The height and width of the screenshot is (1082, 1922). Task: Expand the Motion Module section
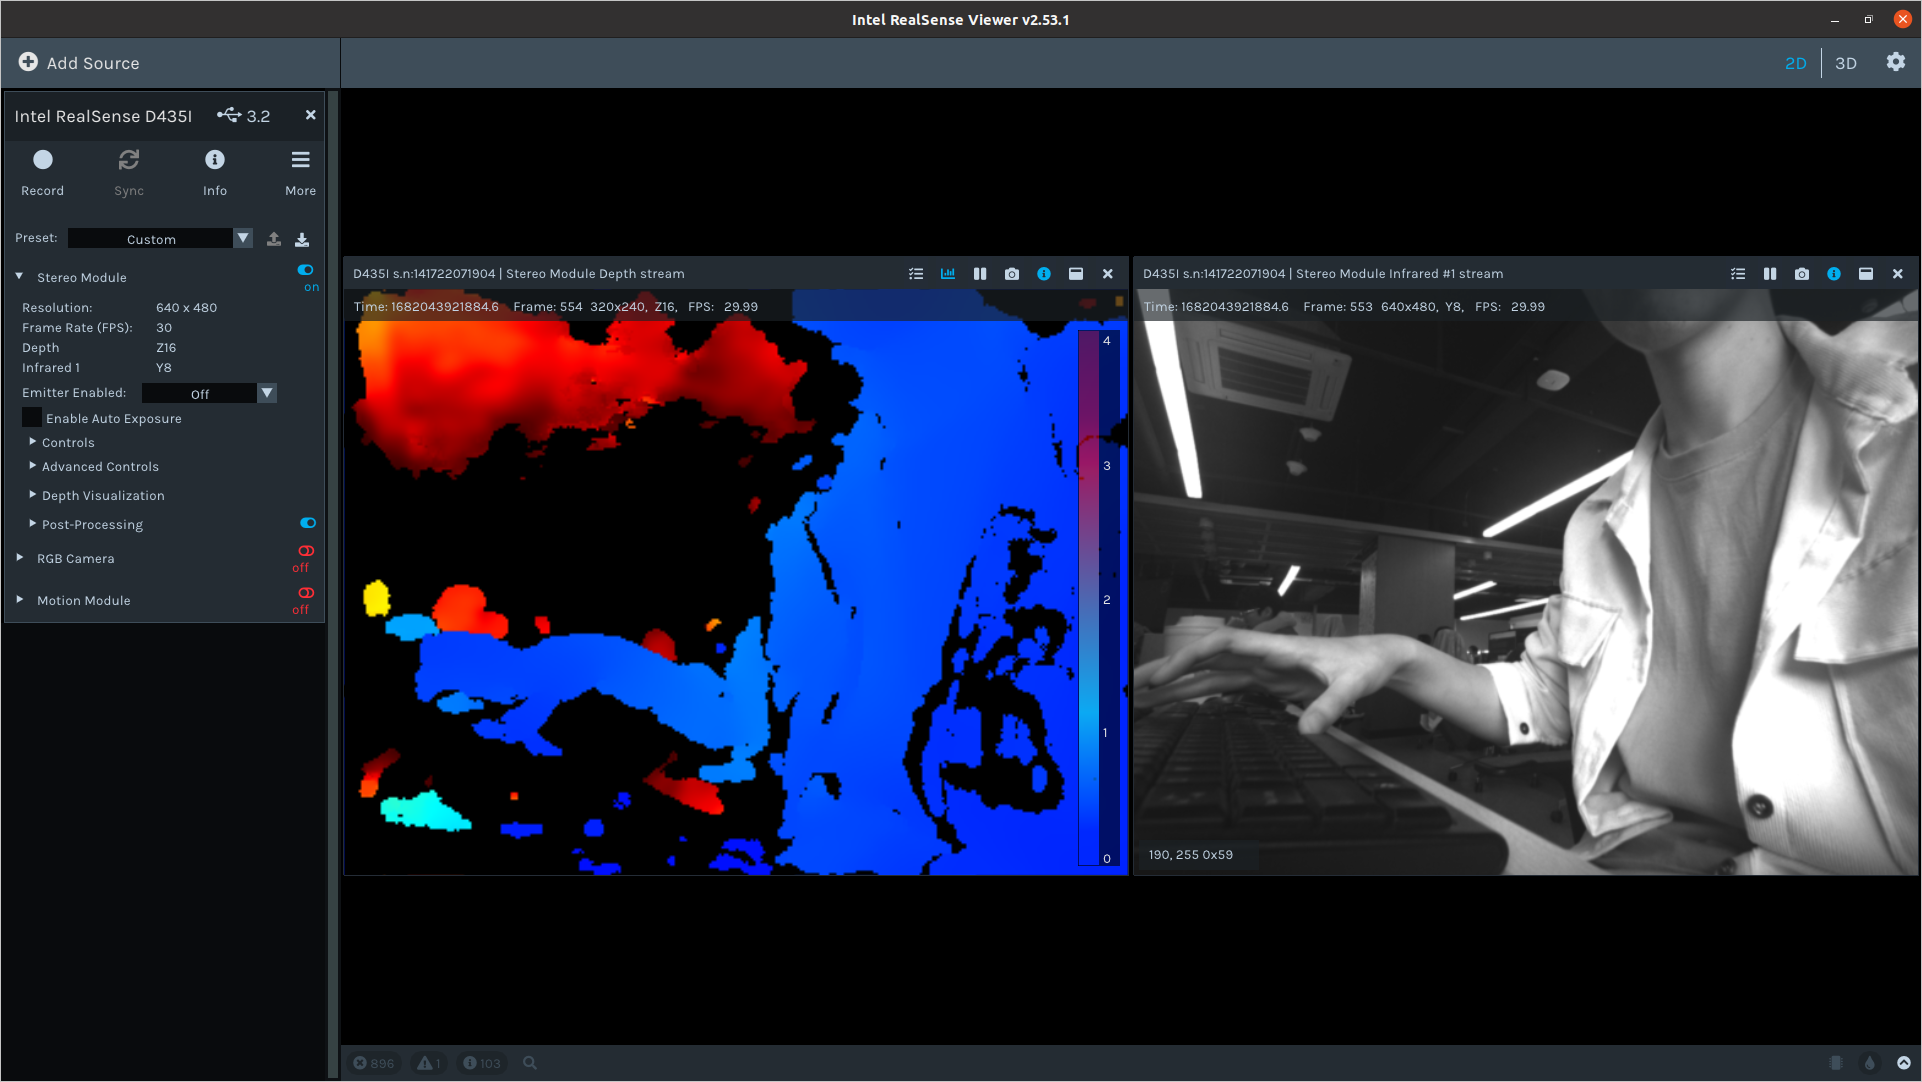(19, 600)
